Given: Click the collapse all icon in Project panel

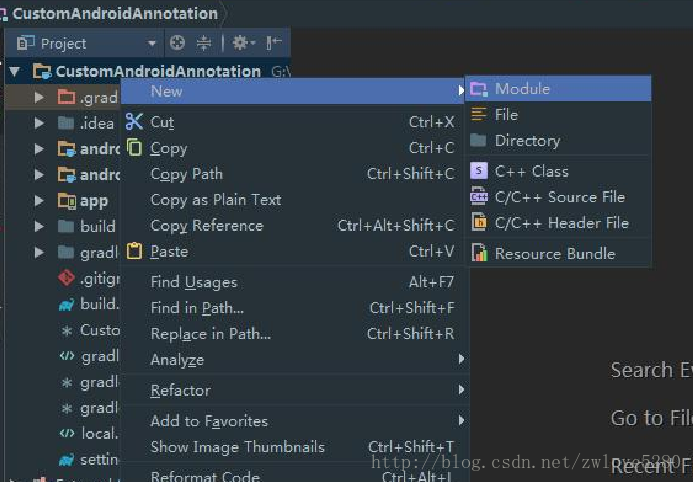Looking at the screenshot, I should pyautogui.click(x=204, y=43).
